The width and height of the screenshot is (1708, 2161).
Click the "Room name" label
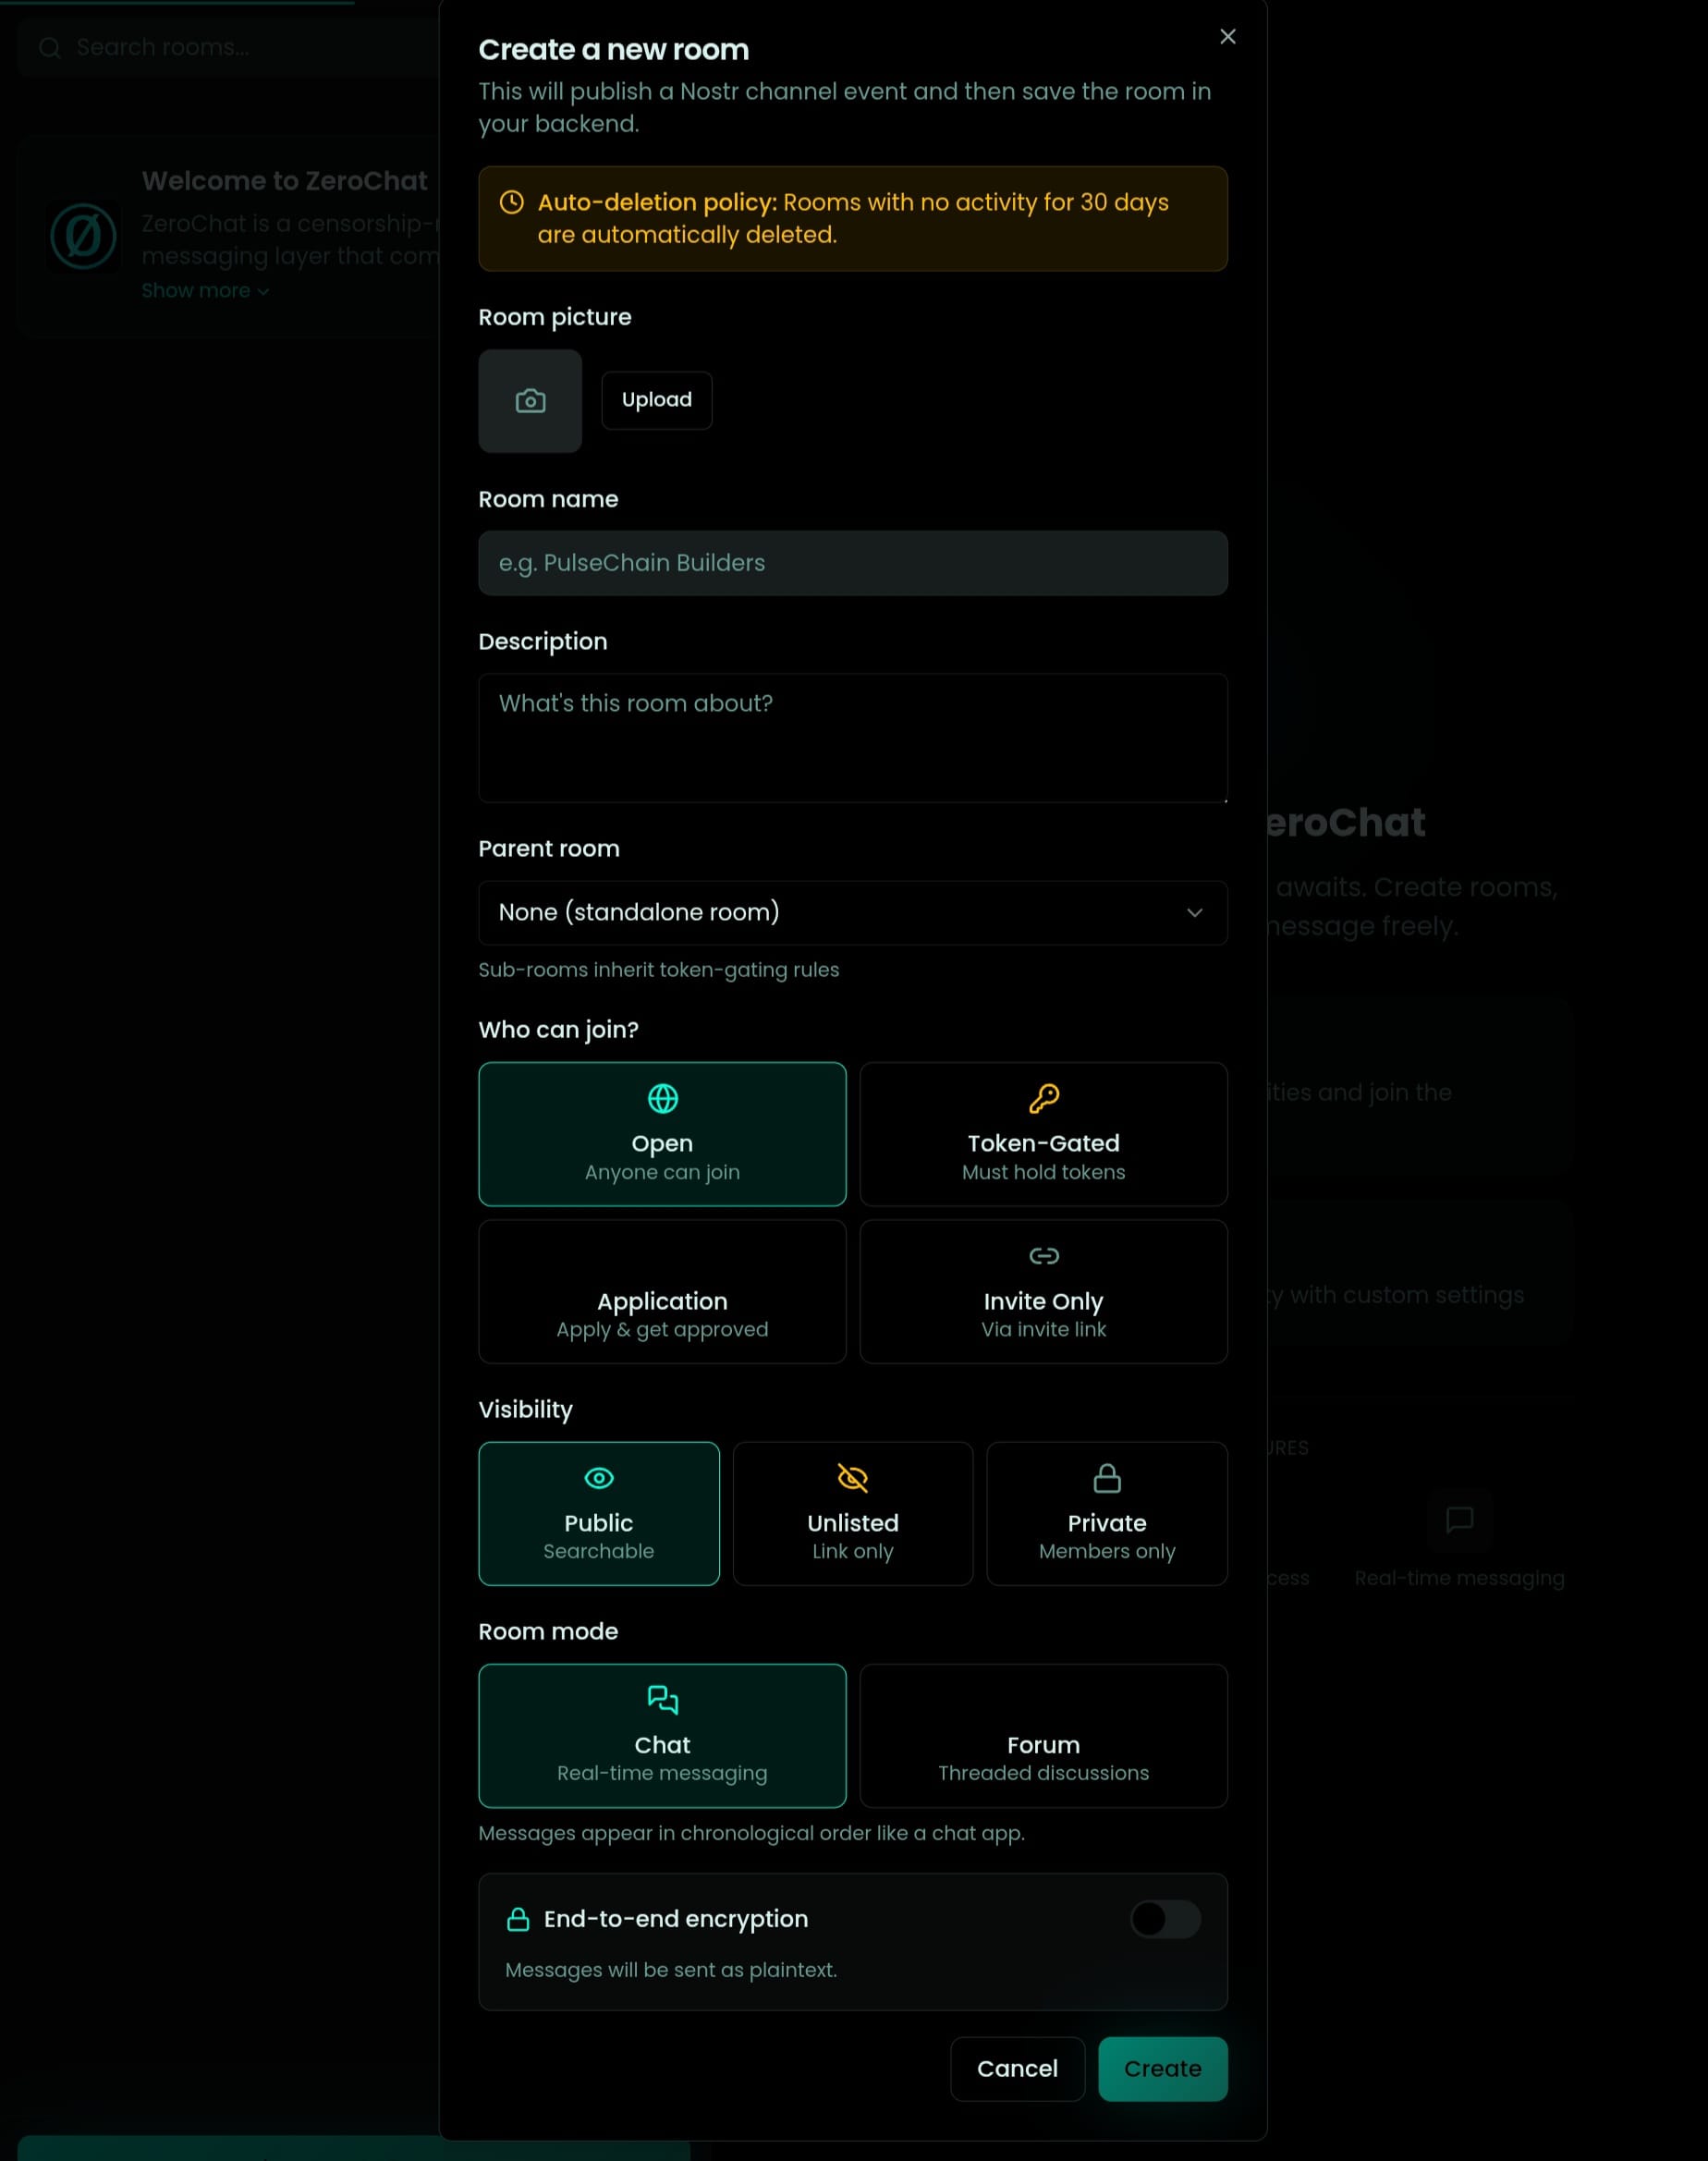[x=548, y=499]
